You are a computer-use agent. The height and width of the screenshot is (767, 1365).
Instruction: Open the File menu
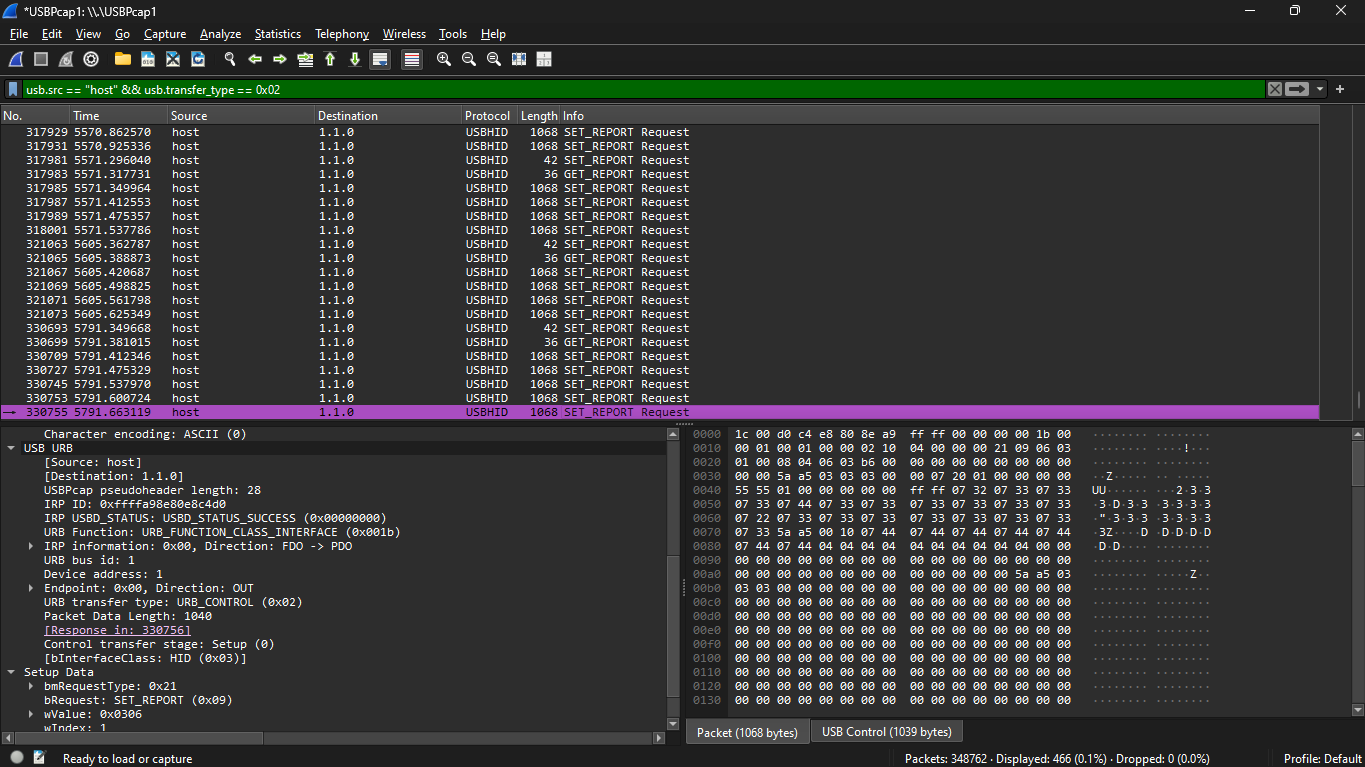pos(19,34)
